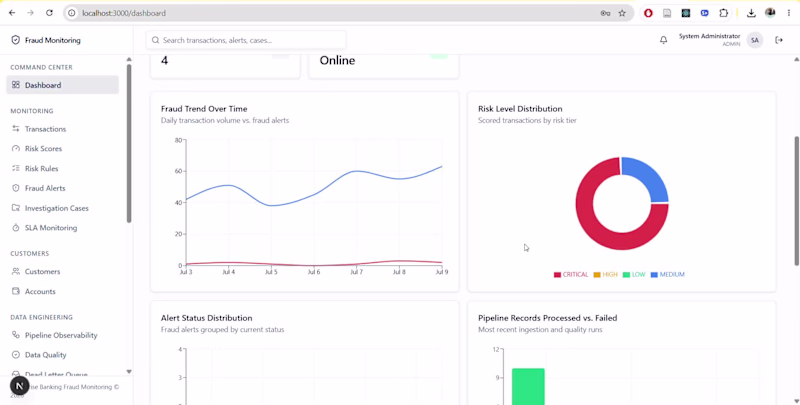800x405 pixels.
Task: Click the Risk Scores gauge icon
Action: (16, 148)
